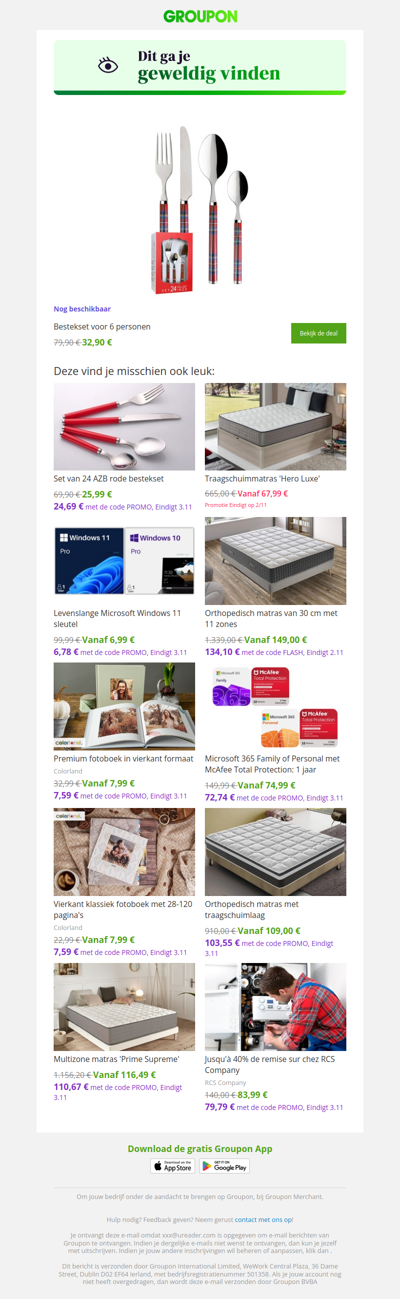400x1299 pixels.
Task: Open the Premium fotoboek image
Action: (124, 706)
